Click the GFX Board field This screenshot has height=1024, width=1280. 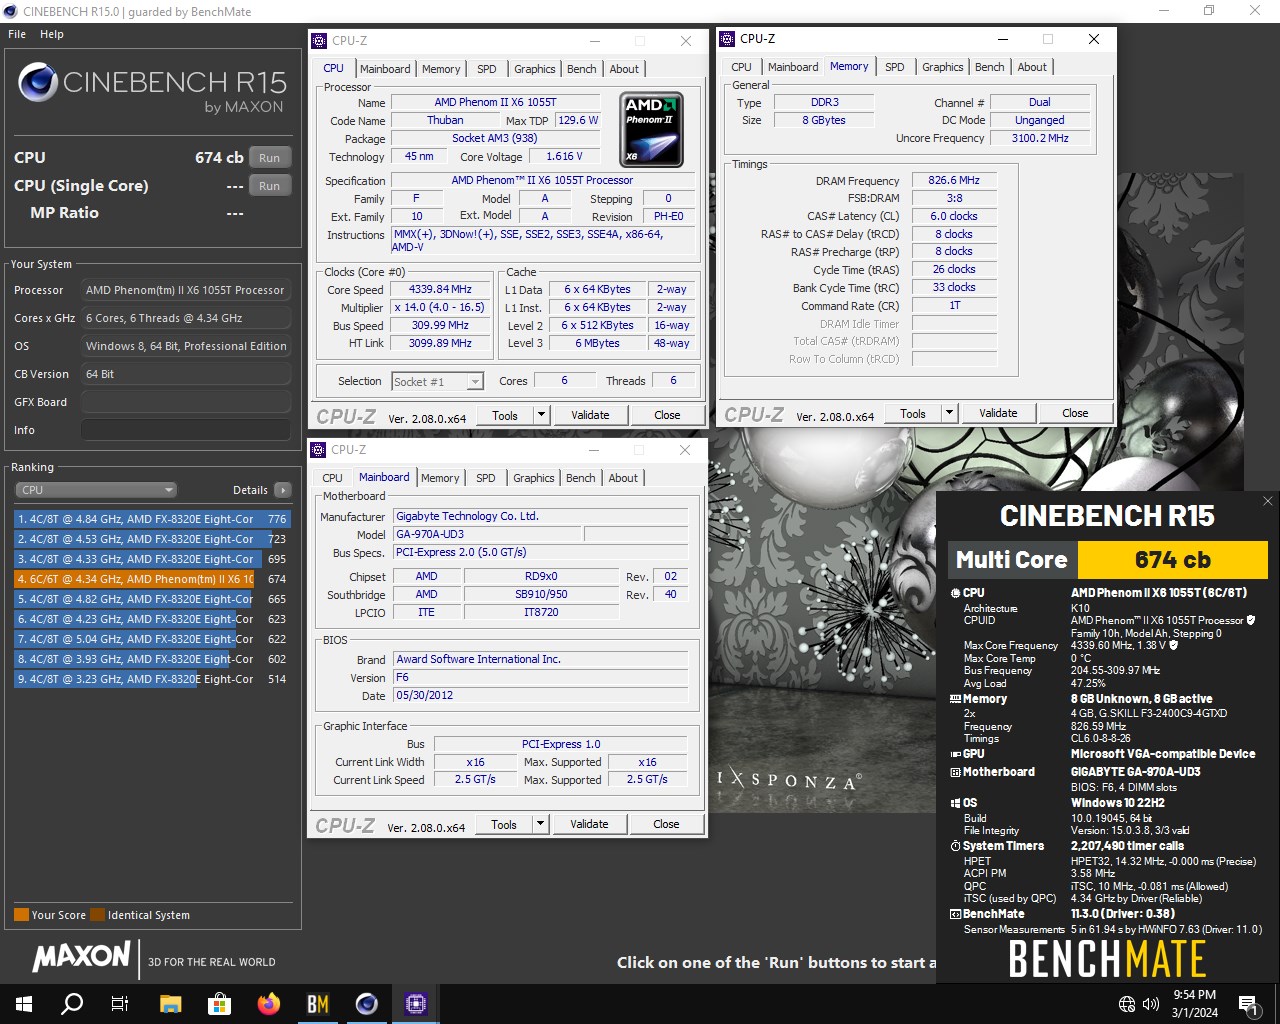pos(186,402)
